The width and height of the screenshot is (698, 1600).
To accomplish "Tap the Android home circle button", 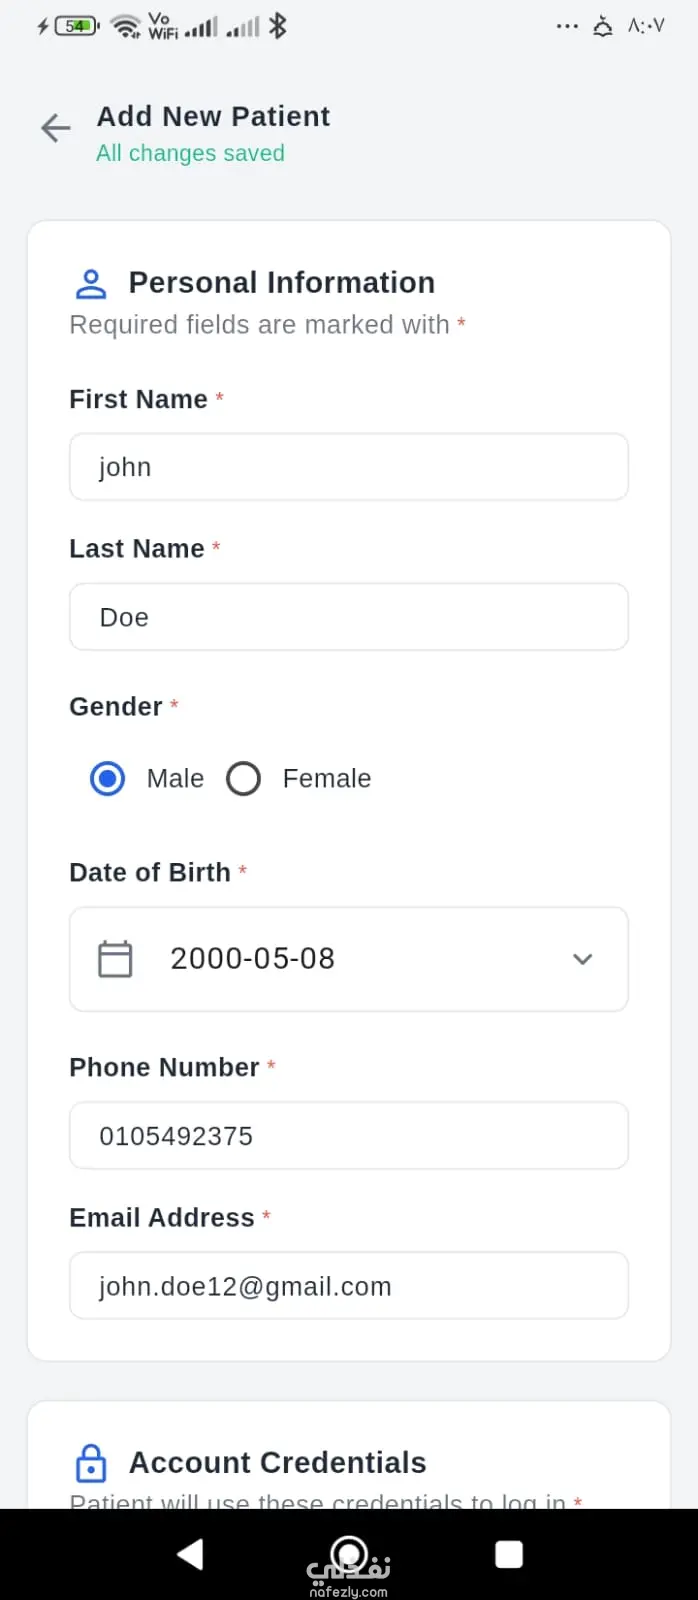I will pos(349,1554).
